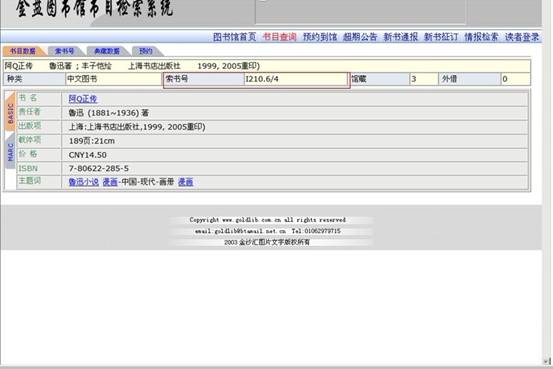Click the 新书通报 navigation item
This screenshot has width=553, height=369.
[401, 37]
